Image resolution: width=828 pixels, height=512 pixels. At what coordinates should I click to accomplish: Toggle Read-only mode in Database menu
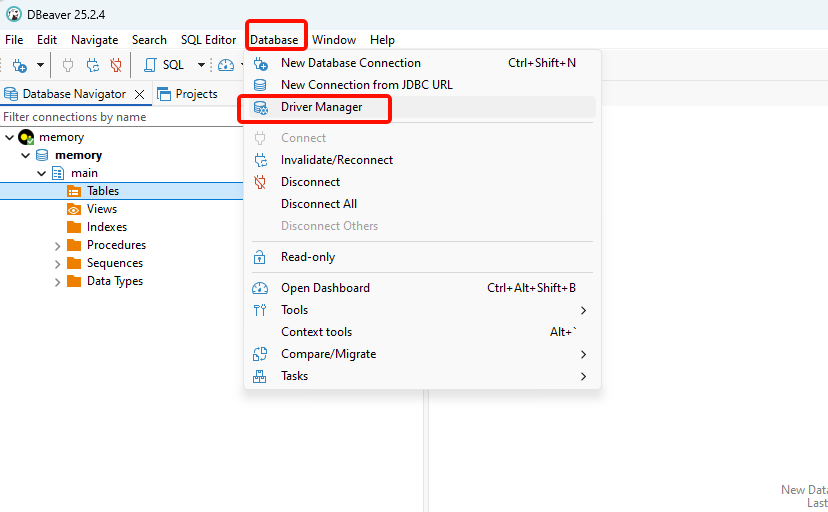(x=308, y=257)
